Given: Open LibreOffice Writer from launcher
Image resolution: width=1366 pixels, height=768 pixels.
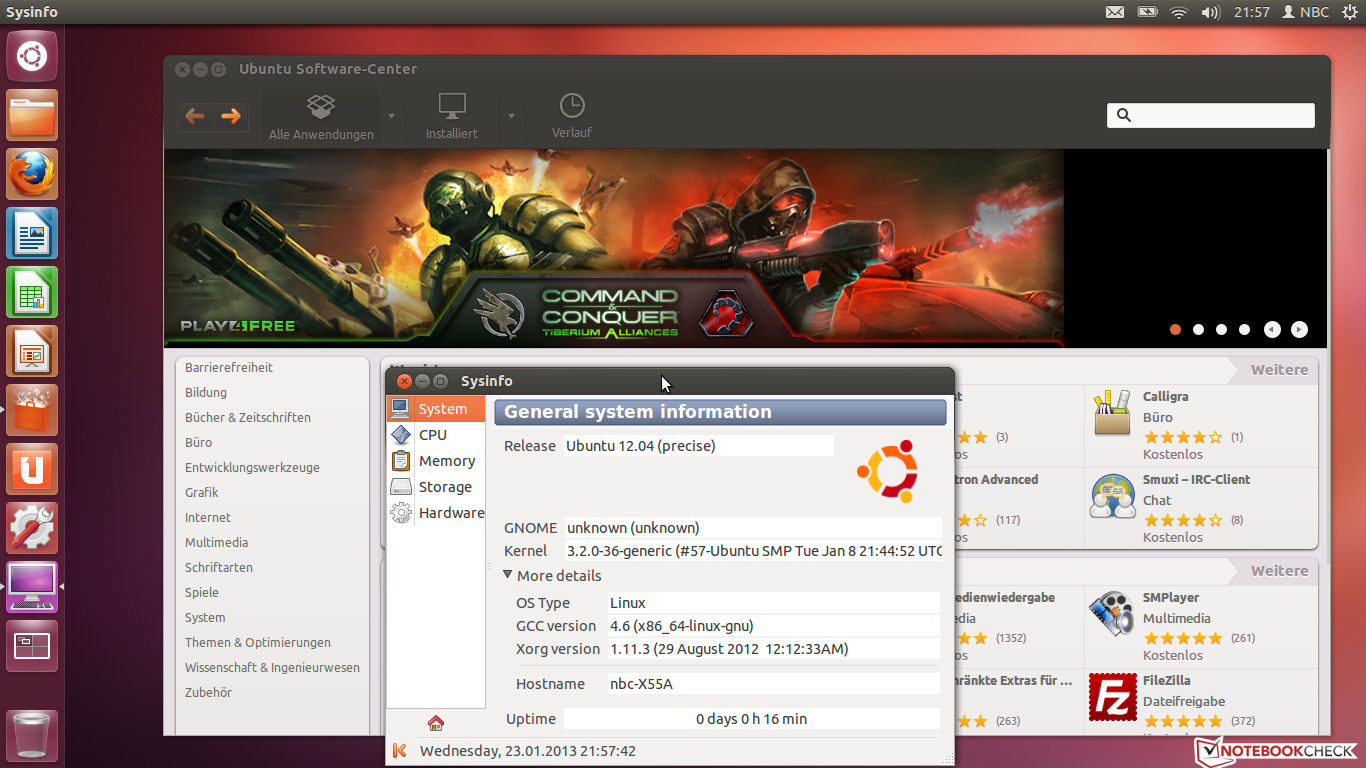Looking at the screenshot, I should (x=32, y=233).
